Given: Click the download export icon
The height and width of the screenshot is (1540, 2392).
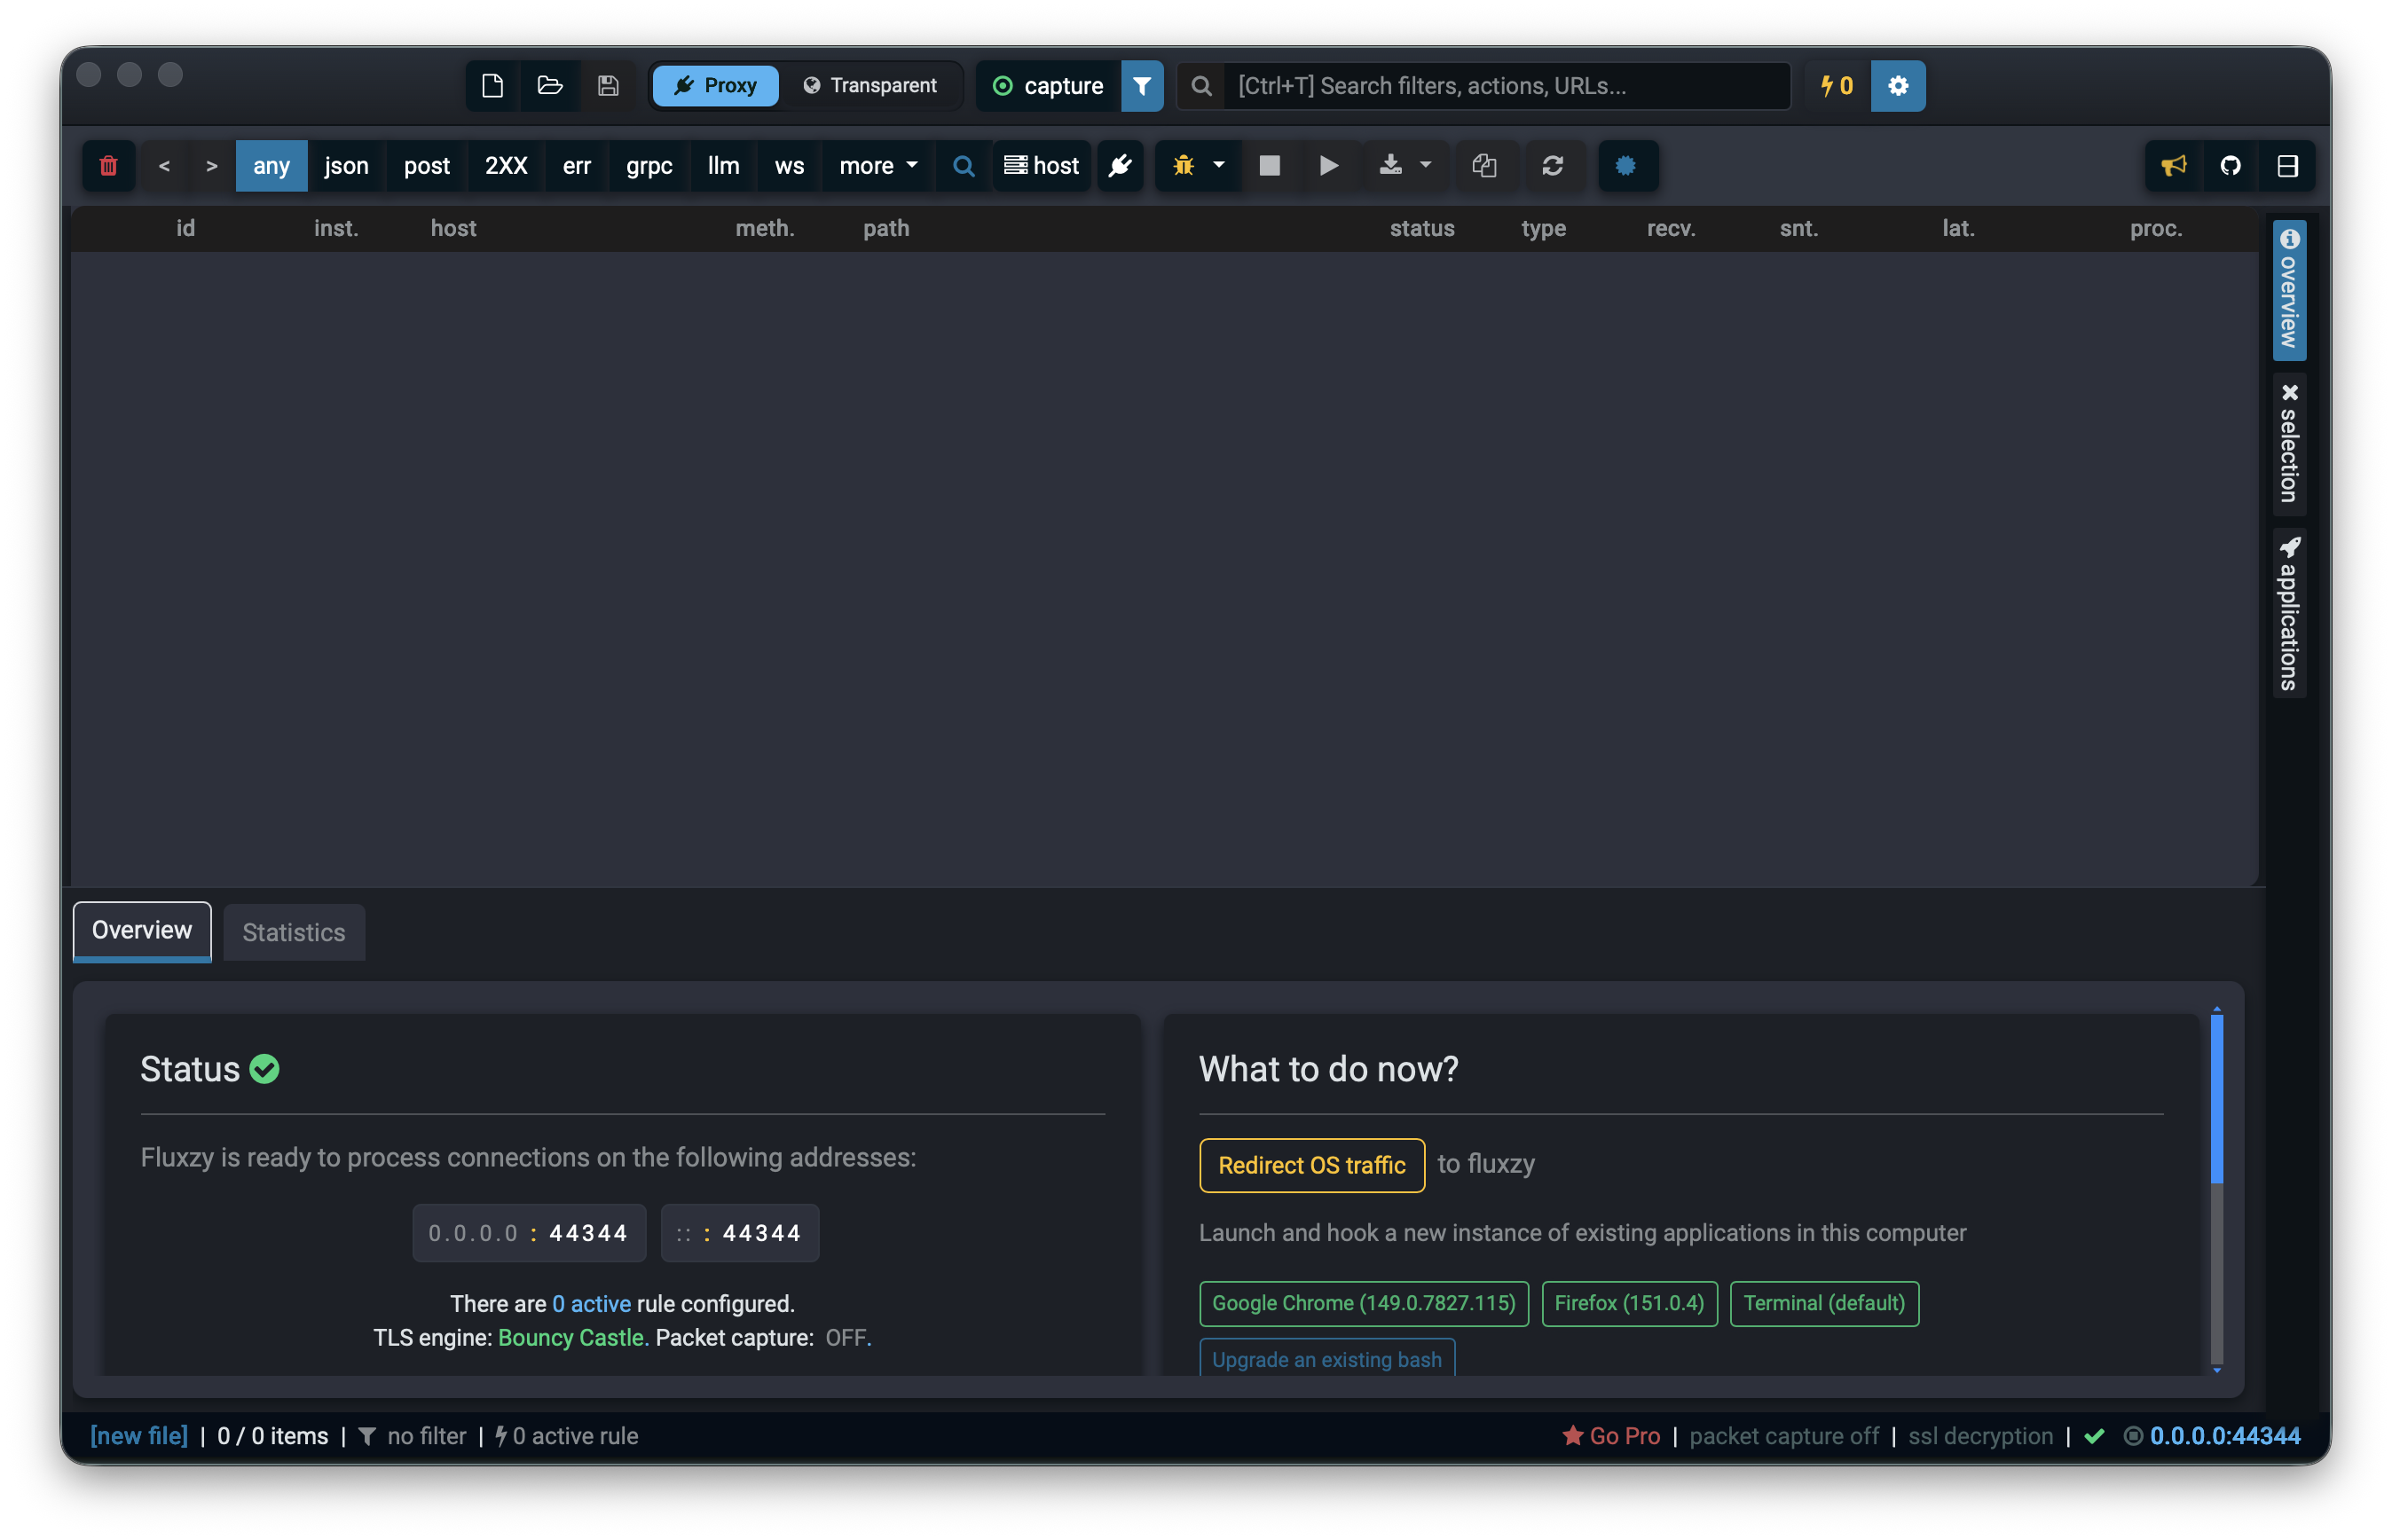Looking at the screenshot, I should point(1391,166).
